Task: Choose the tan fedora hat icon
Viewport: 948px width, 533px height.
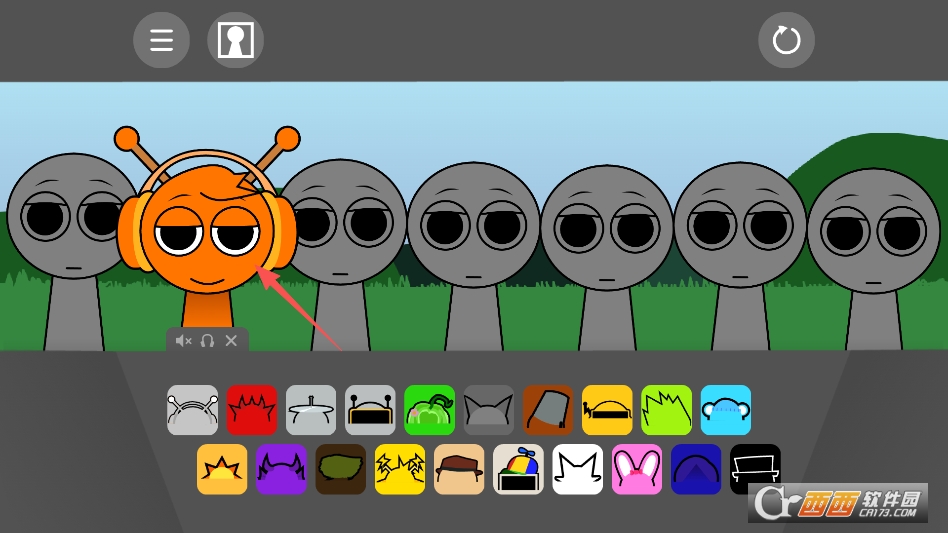Action: (459, 469)
